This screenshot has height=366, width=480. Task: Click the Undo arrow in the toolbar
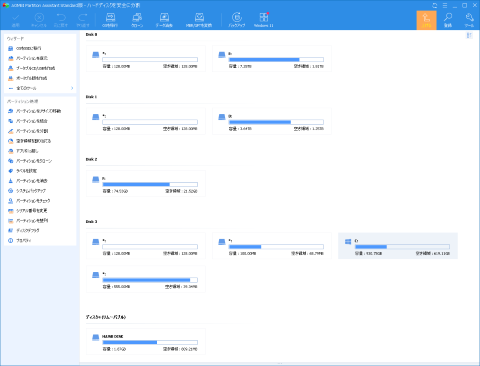click(x=61, y=20)
